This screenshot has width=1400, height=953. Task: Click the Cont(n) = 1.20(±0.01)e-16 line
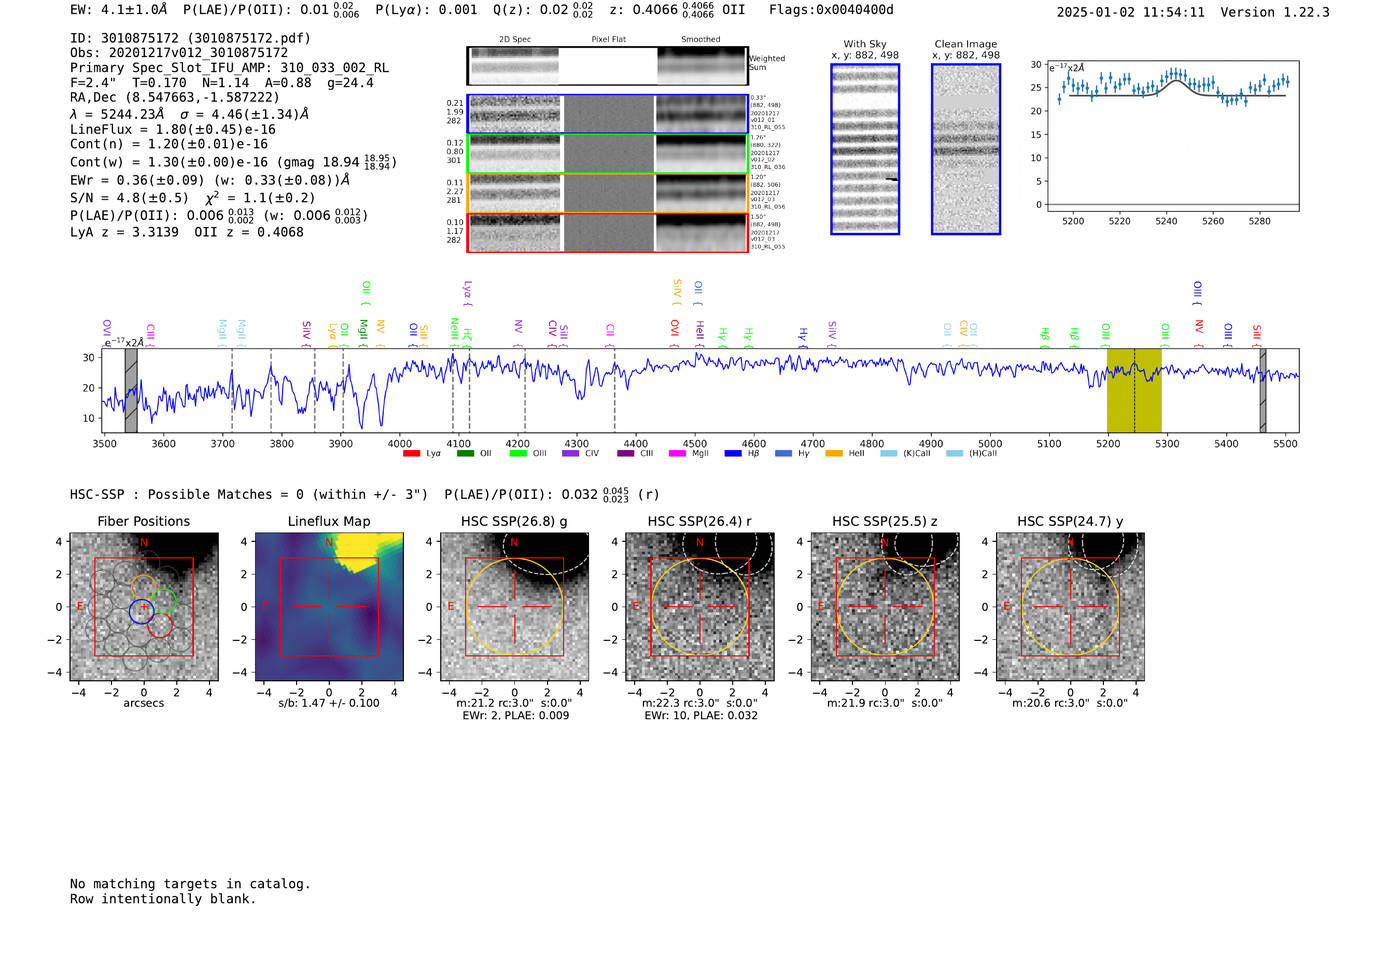(169, 144)
